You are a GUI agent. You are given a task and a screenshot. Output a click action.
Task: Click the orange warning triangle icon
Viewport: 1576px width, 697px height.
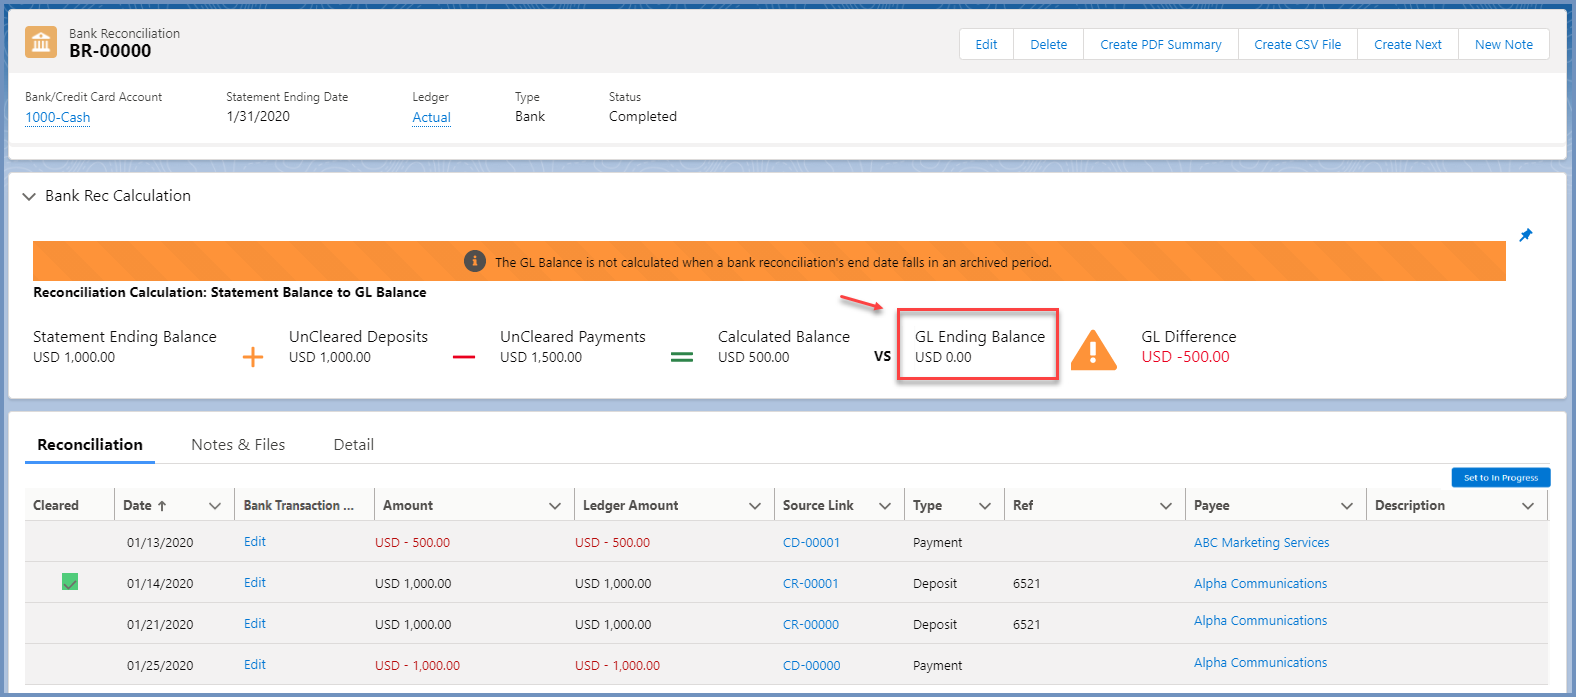[x=1093, y=351]
